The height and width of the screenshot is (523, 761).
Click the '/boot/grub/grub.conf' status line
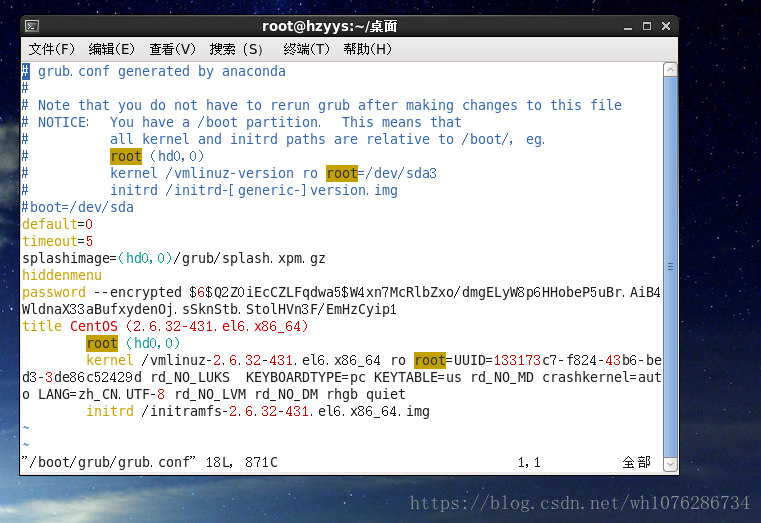click(149, 462)
